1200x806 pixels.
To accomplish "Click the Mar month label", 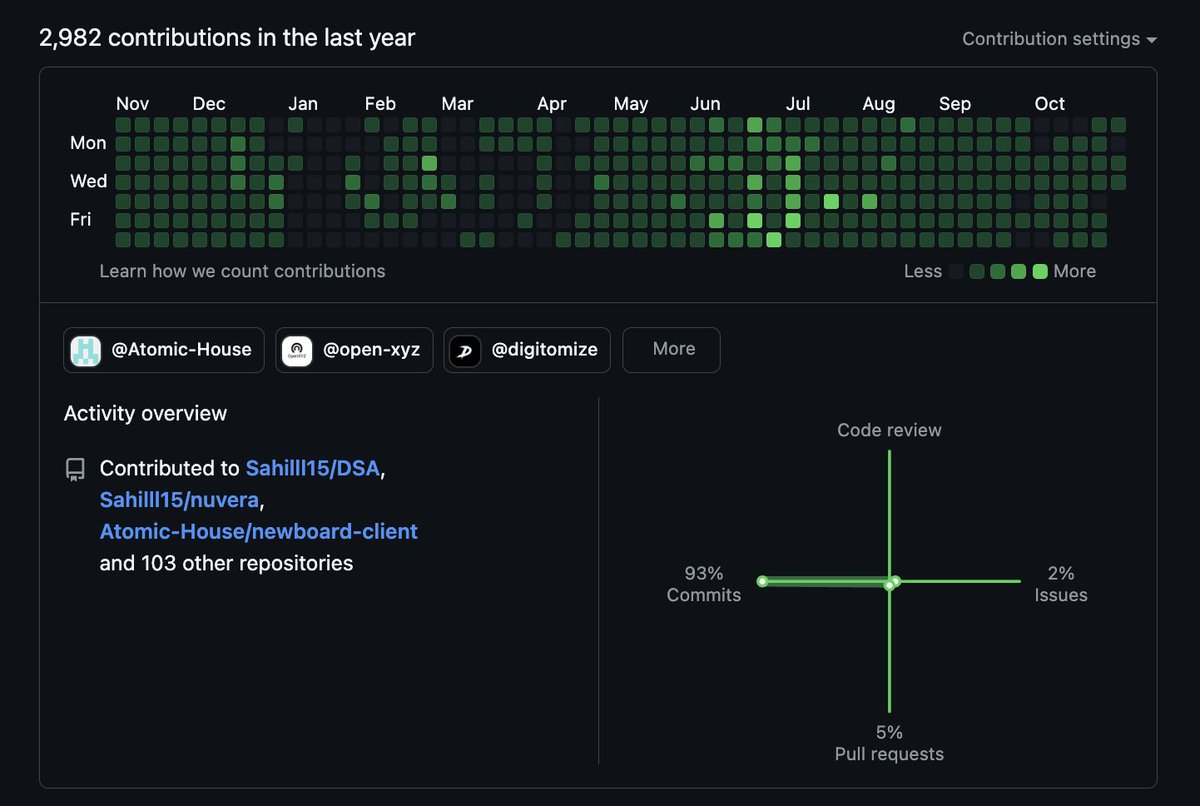I will 457,104.
